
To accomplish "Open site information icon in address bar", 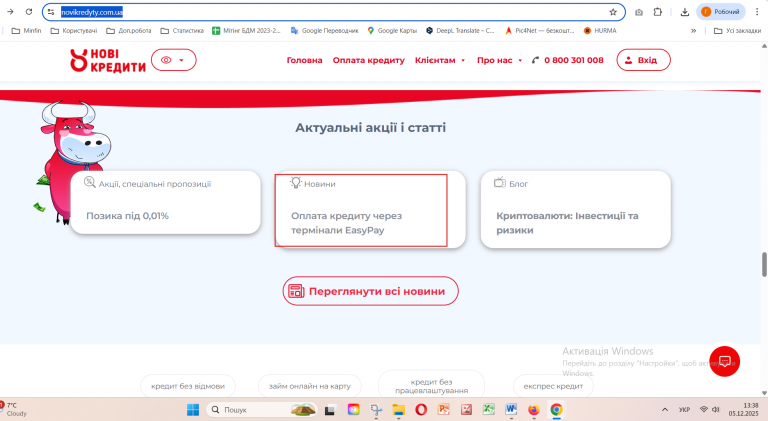I will 51,12.
